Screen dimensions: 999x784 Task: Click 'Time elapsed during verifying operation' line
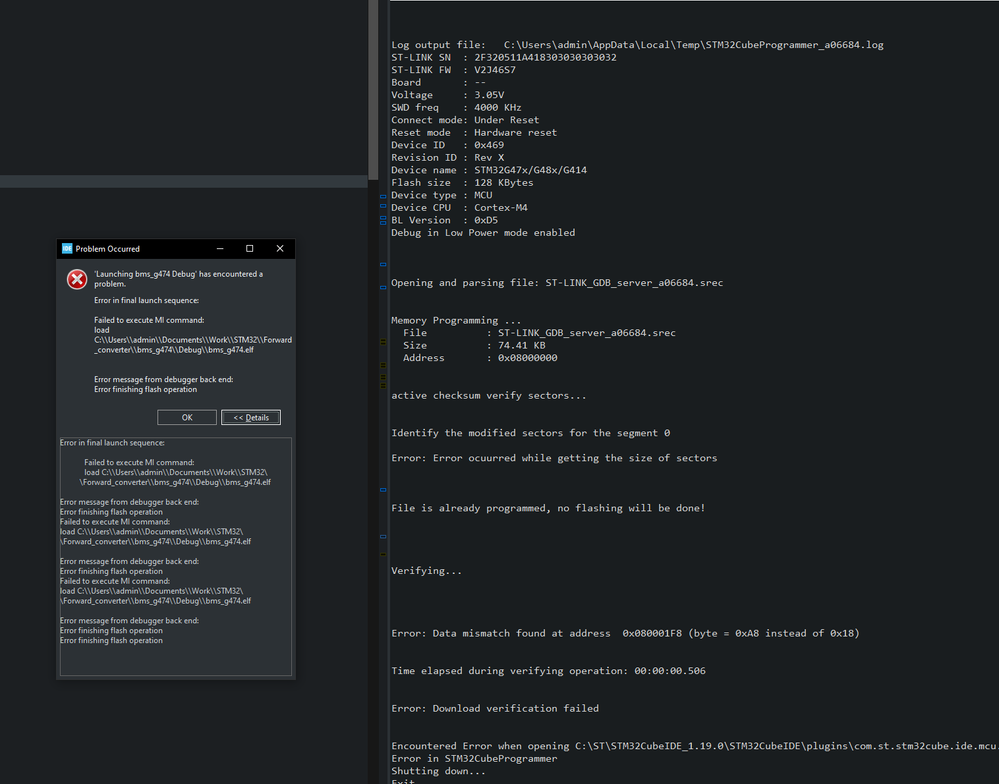tap(549, 671)
